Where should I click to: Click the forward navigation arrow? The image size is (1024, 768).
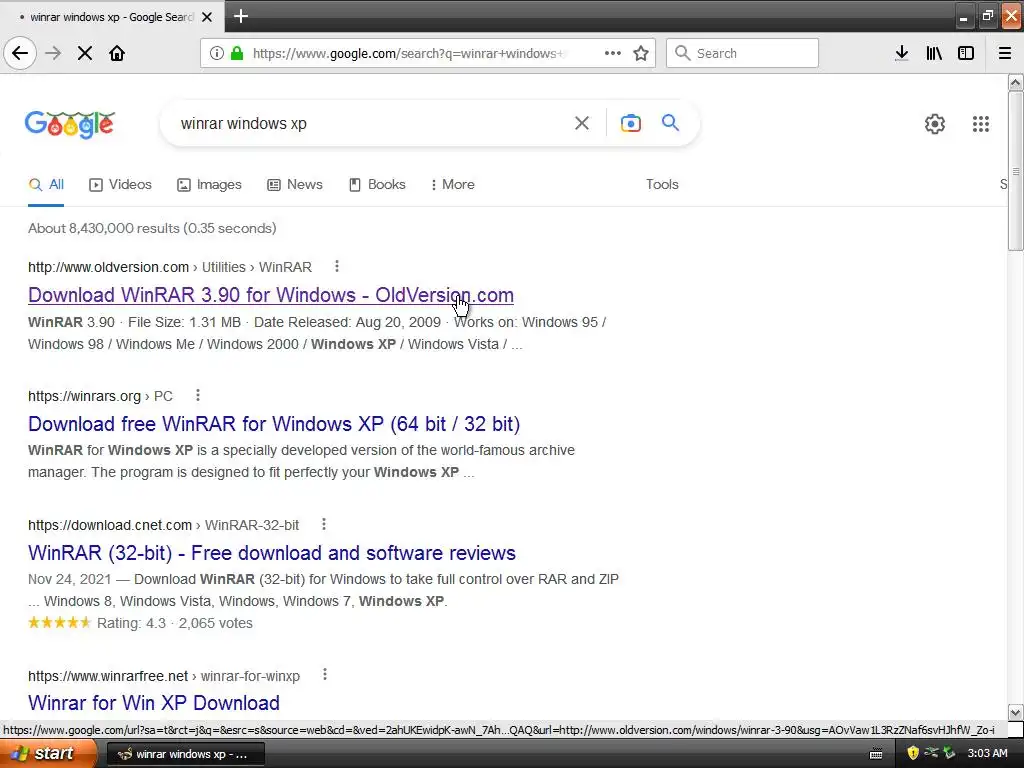[53, 53]
